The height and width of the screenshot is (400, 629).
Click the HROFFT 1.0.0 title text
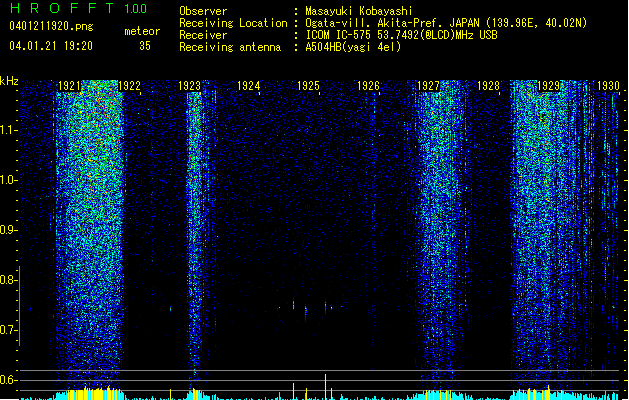click(79, 8)
